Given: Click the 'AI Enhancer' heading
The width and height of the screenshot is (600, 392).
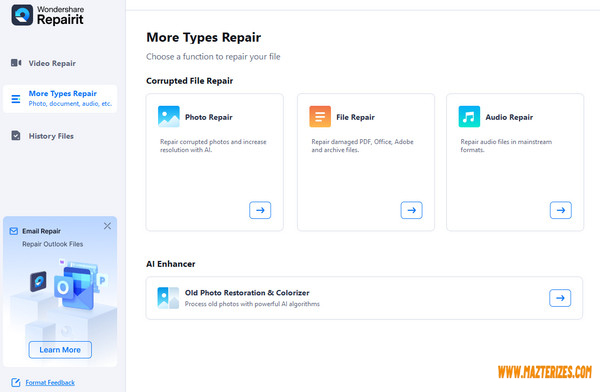Looking at the screenshot, I should pyautogui.click(x=171, y=264).
